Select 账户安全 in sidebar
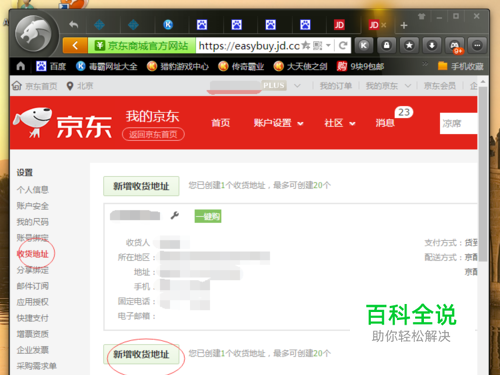The width and height of the screenshot is (500, 375). coord(33,206)
